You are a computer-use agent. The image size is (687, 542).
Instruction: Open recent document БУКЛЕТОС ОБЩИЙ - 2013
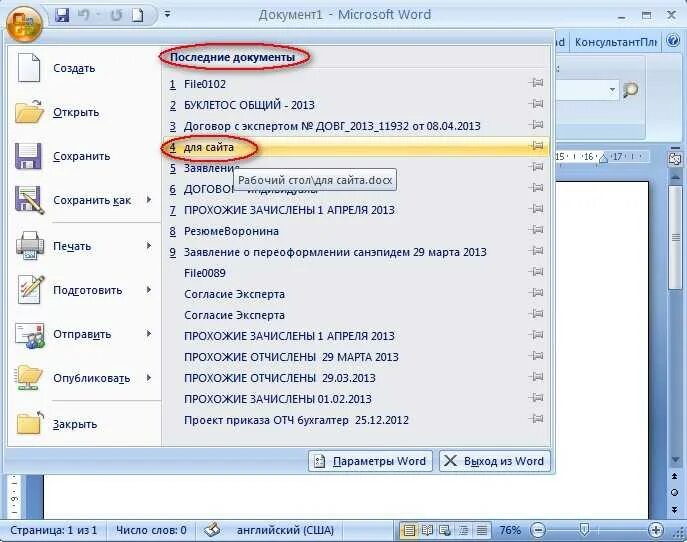pyautogui.click(x=356, y=105)
